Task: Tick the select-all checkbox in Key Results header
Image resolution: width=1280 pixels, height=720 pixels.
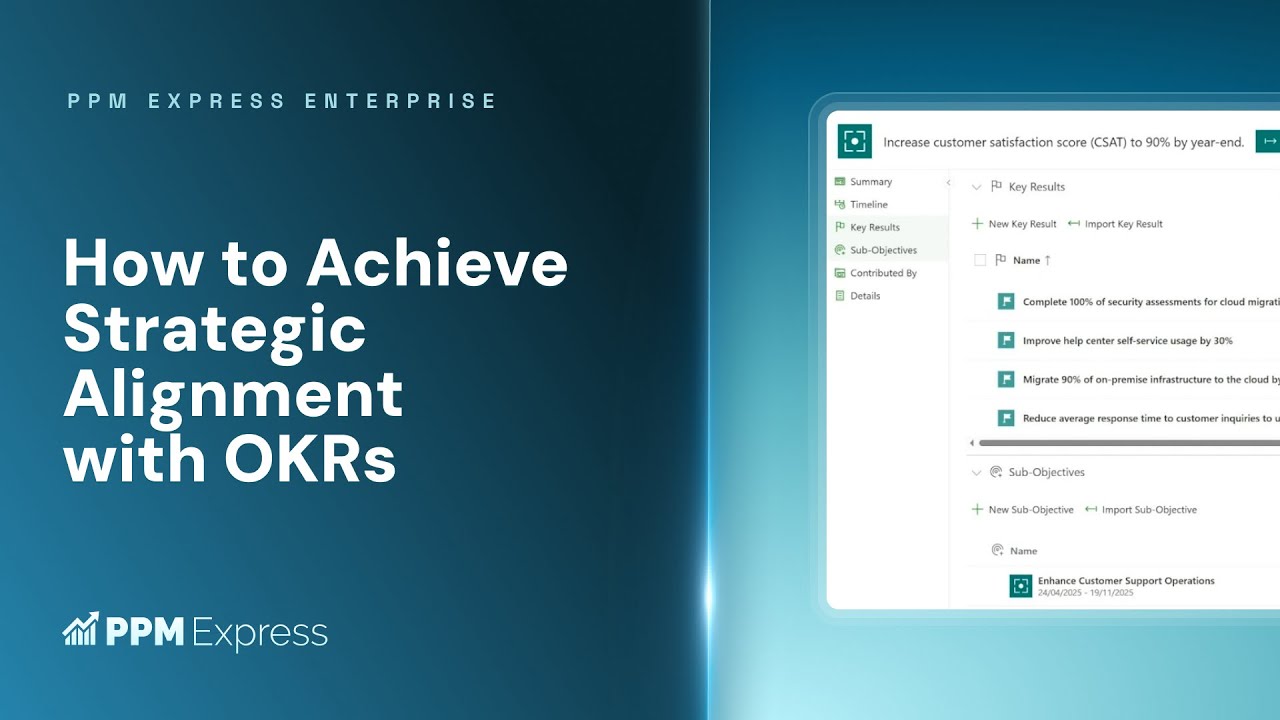Action: tap(980, 260)
